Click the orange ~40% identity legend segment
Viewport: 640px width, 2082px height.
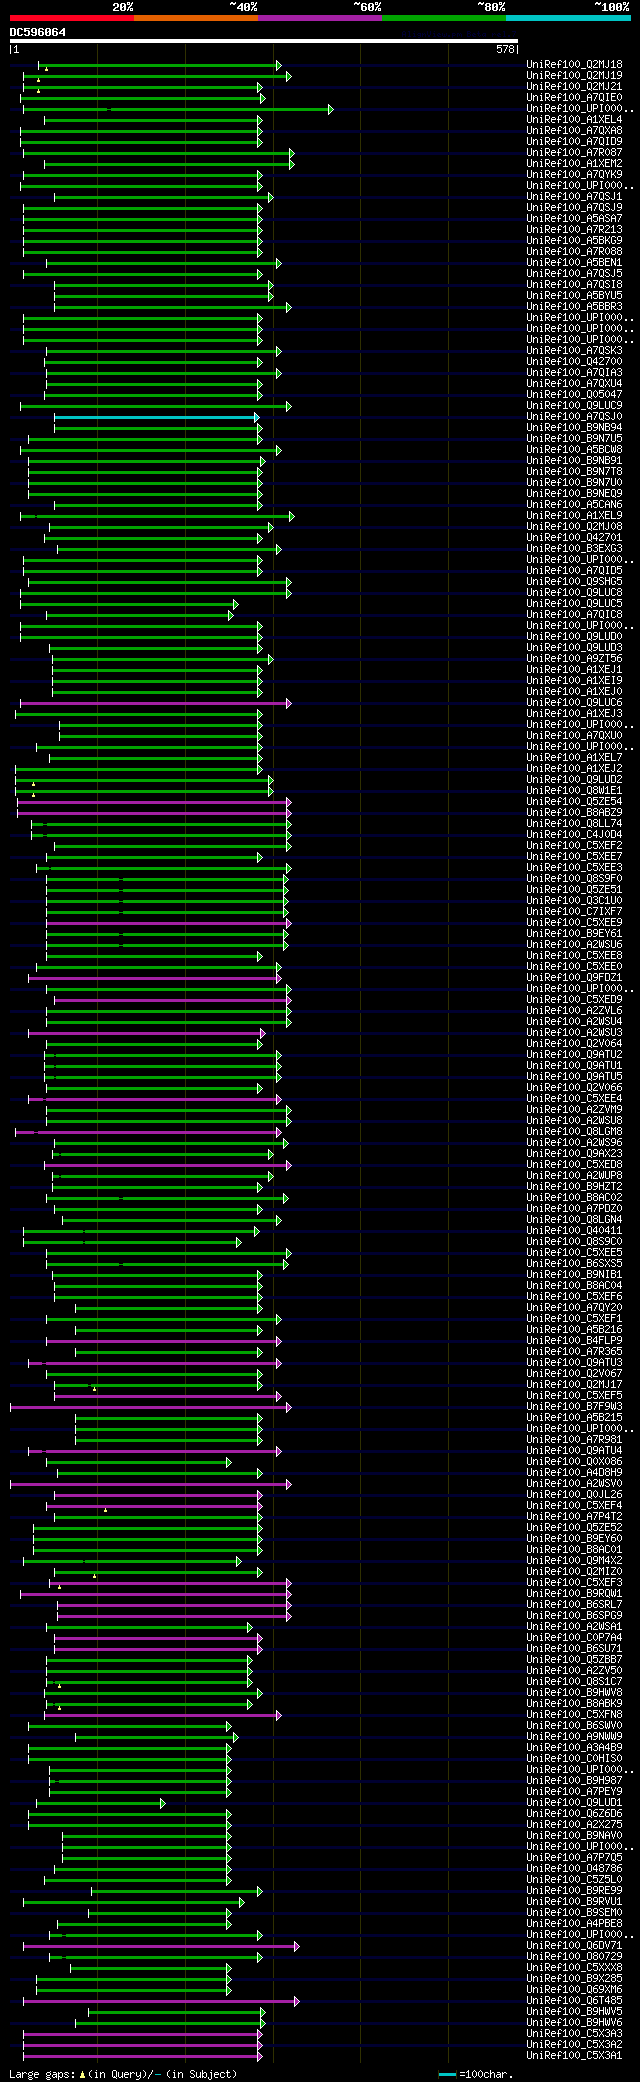tap(196, 18)
